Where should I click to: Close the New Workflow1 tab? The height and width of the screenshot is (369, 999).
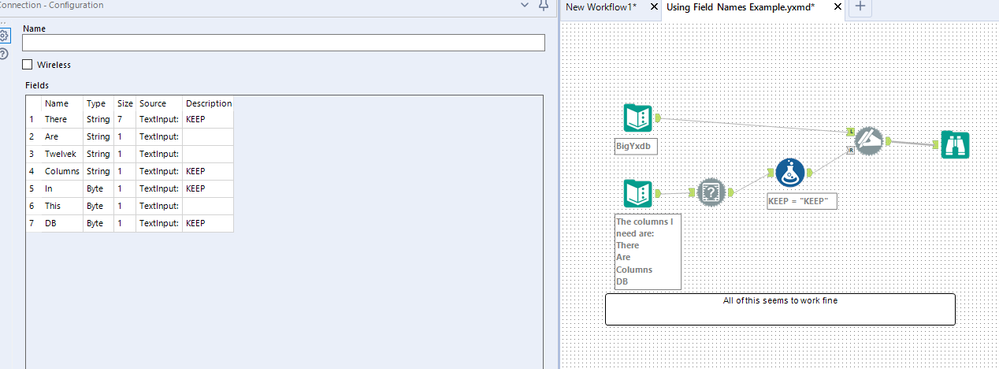point(654,7)
